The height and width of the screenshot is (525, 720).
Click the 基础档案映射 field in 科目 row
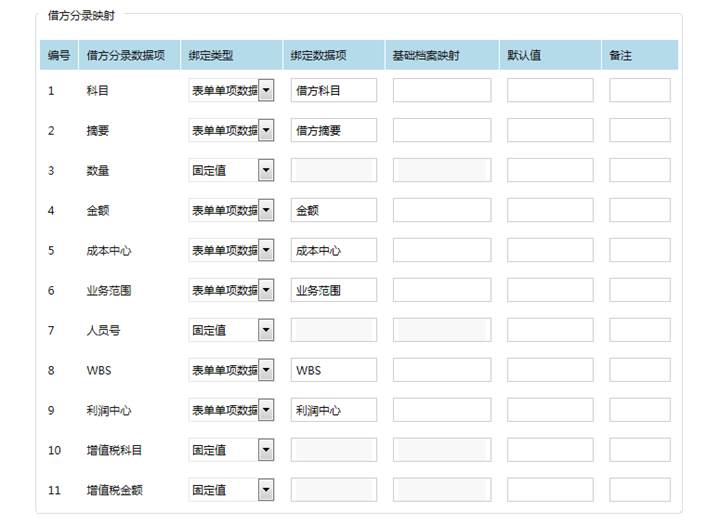(442, 90)
